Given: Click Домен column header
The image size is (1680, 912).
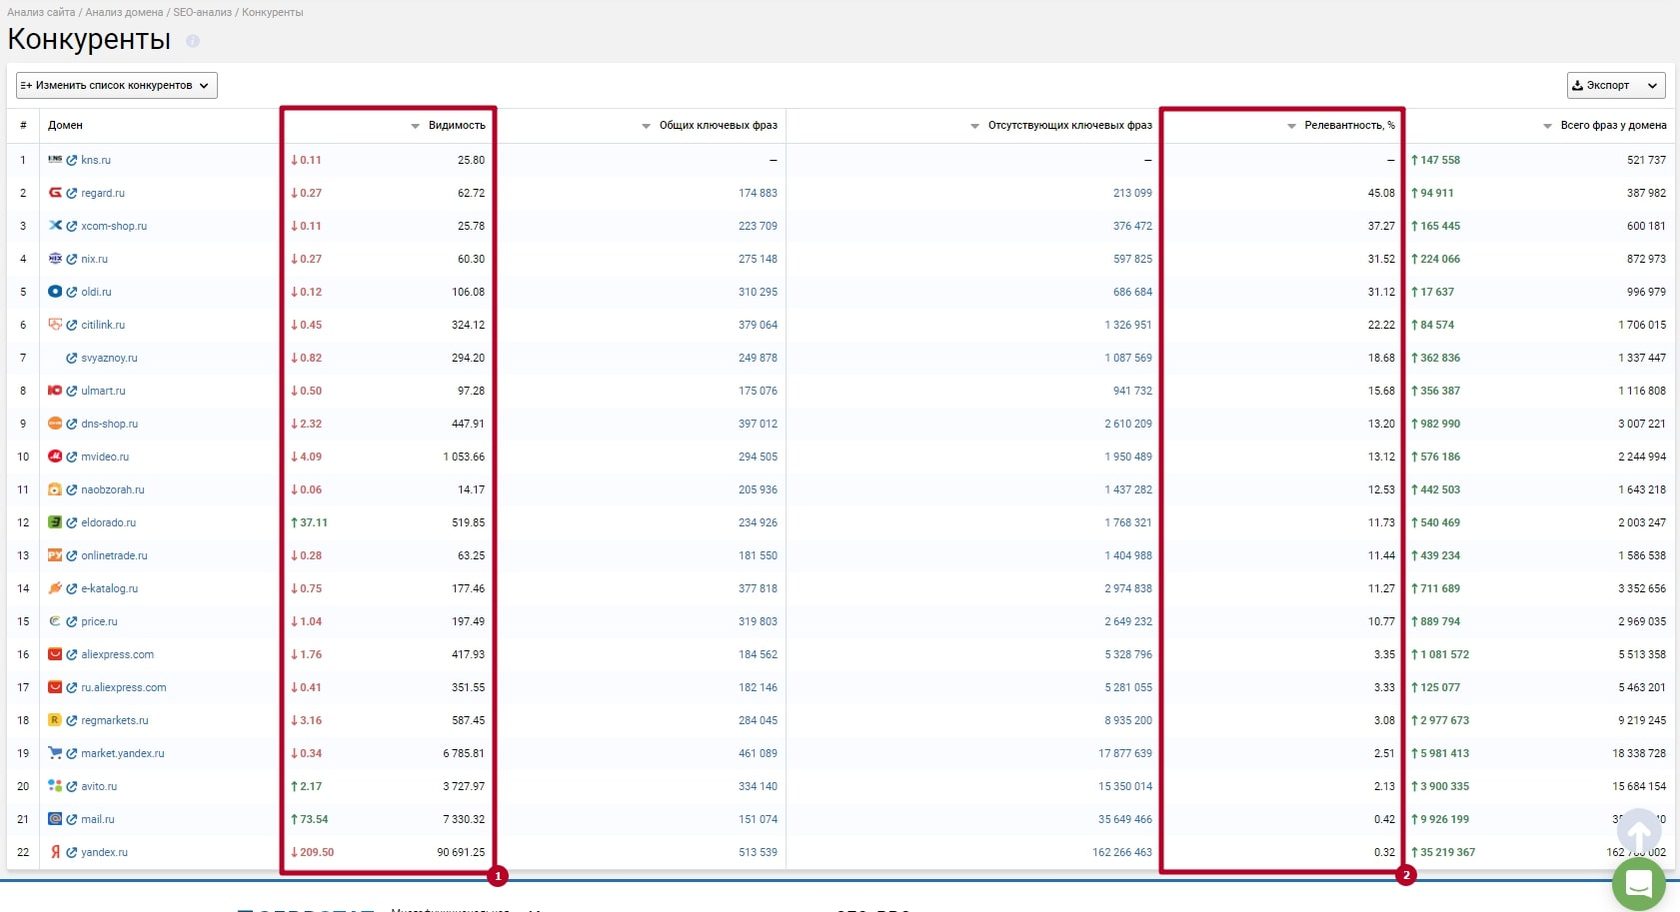Looking at the screenshot, I should tap(65, 125).
